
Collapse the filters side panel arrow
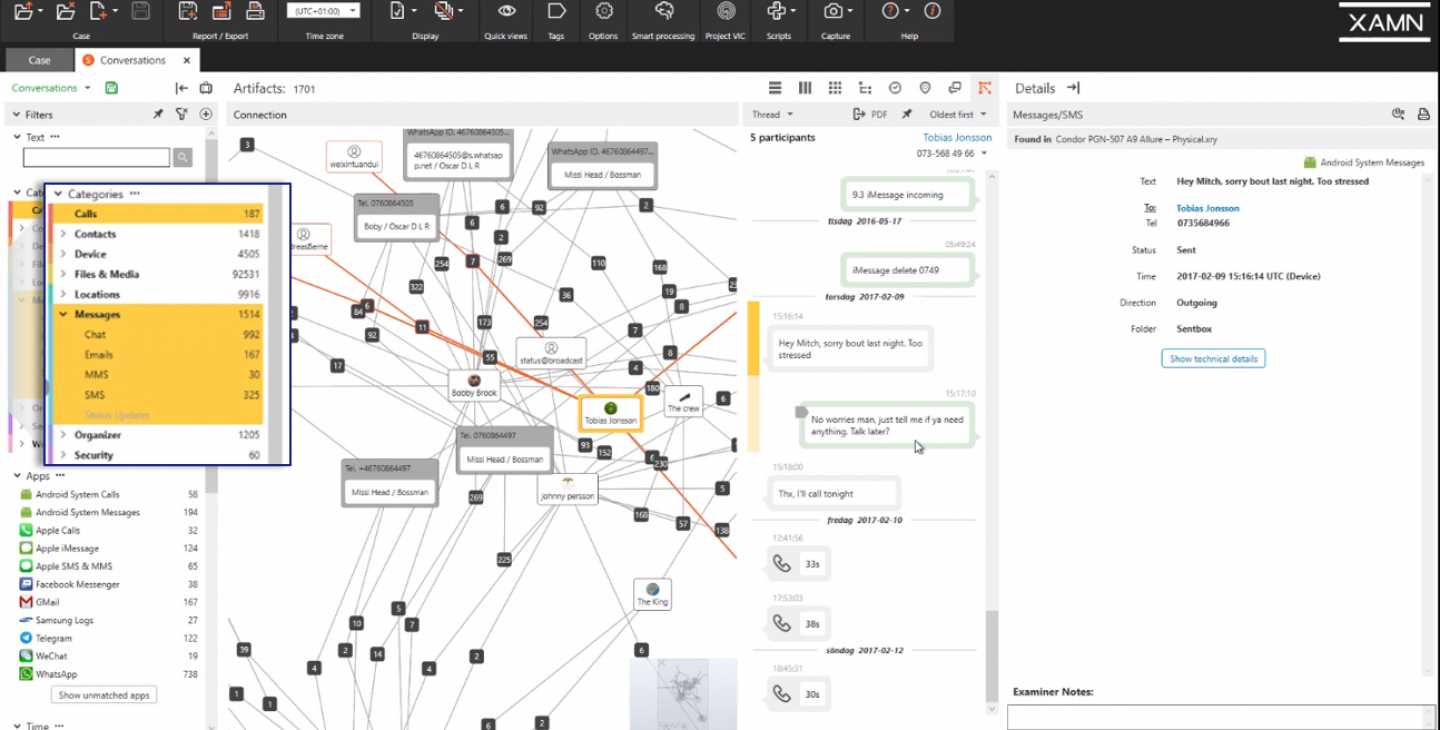click(x=181, y=88)
